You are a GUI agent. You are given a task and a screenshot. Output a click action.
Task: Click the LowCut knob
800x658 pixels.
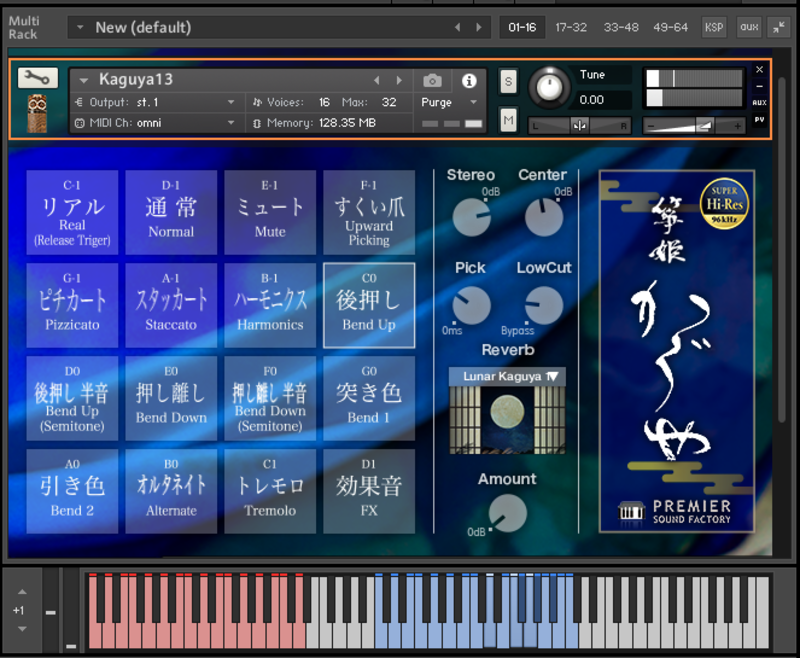[544, 305]
